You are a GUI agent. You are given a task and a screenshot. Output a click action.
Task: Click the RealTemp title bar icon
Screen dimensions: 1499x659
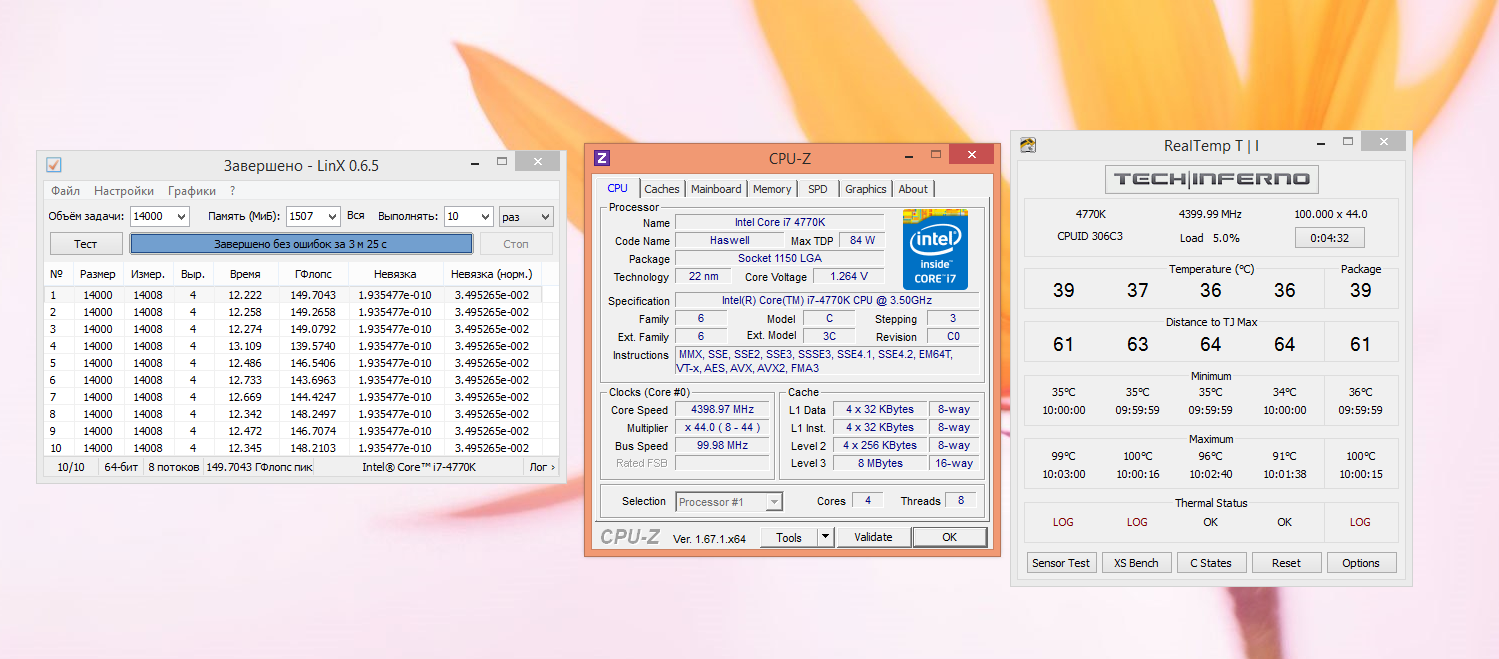pos(1028,146)
